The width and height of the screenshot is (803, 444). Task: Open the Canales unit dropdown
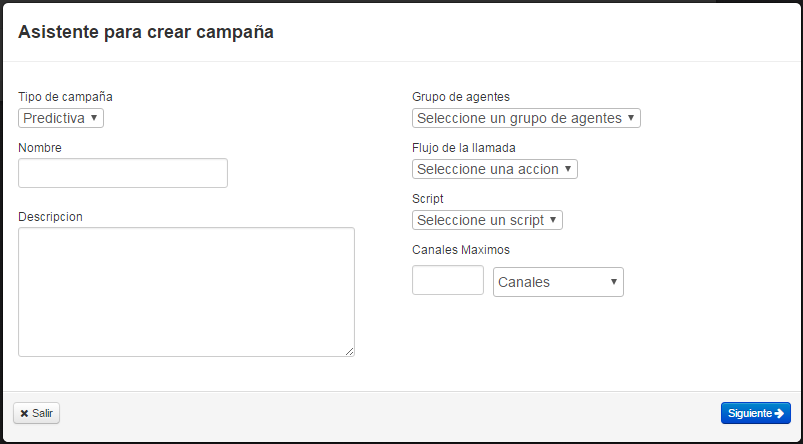[x=558, y=282]
